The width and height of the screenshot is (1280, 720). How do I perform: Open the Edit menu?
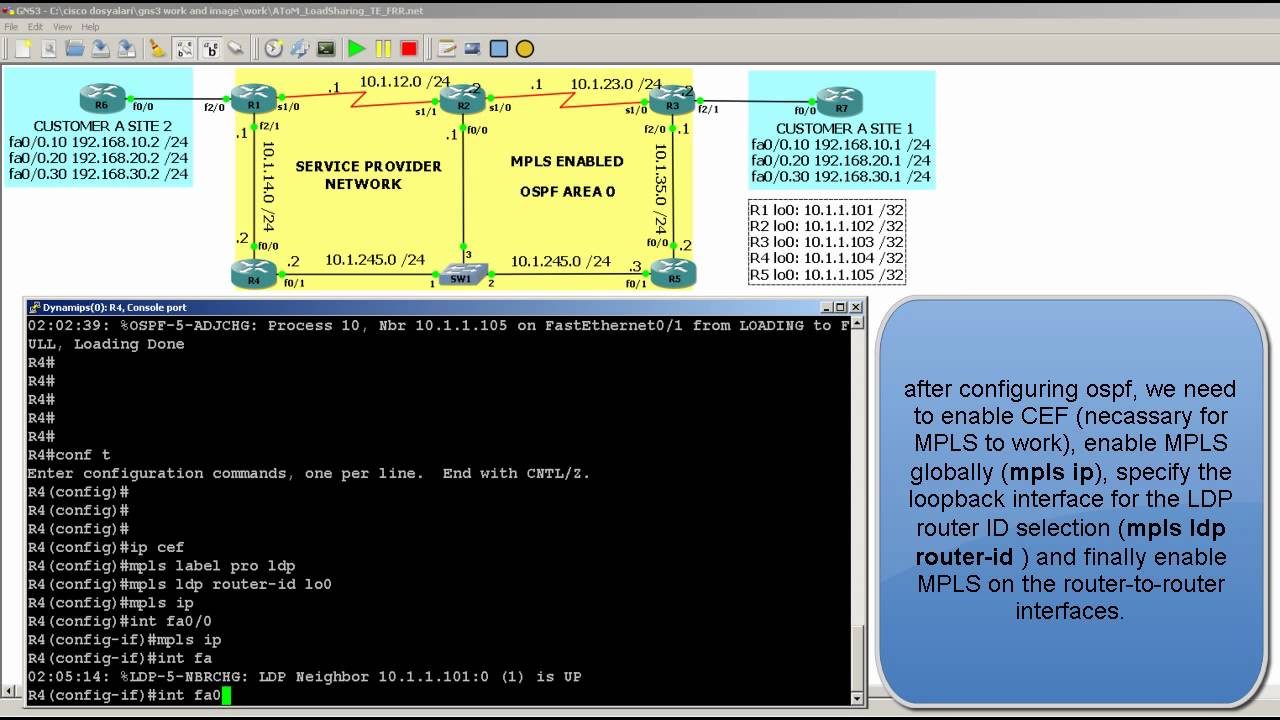[x=35, y=27]
